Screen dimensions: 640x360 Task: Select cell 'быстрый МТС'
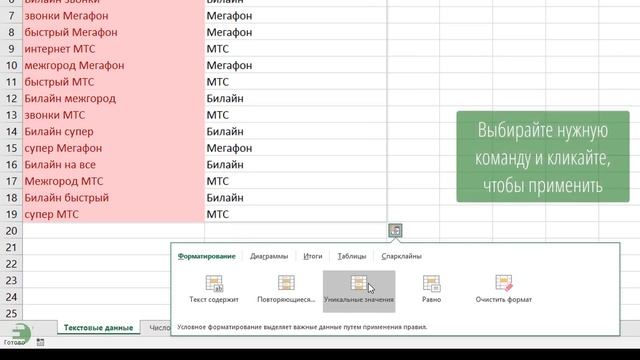113,82
